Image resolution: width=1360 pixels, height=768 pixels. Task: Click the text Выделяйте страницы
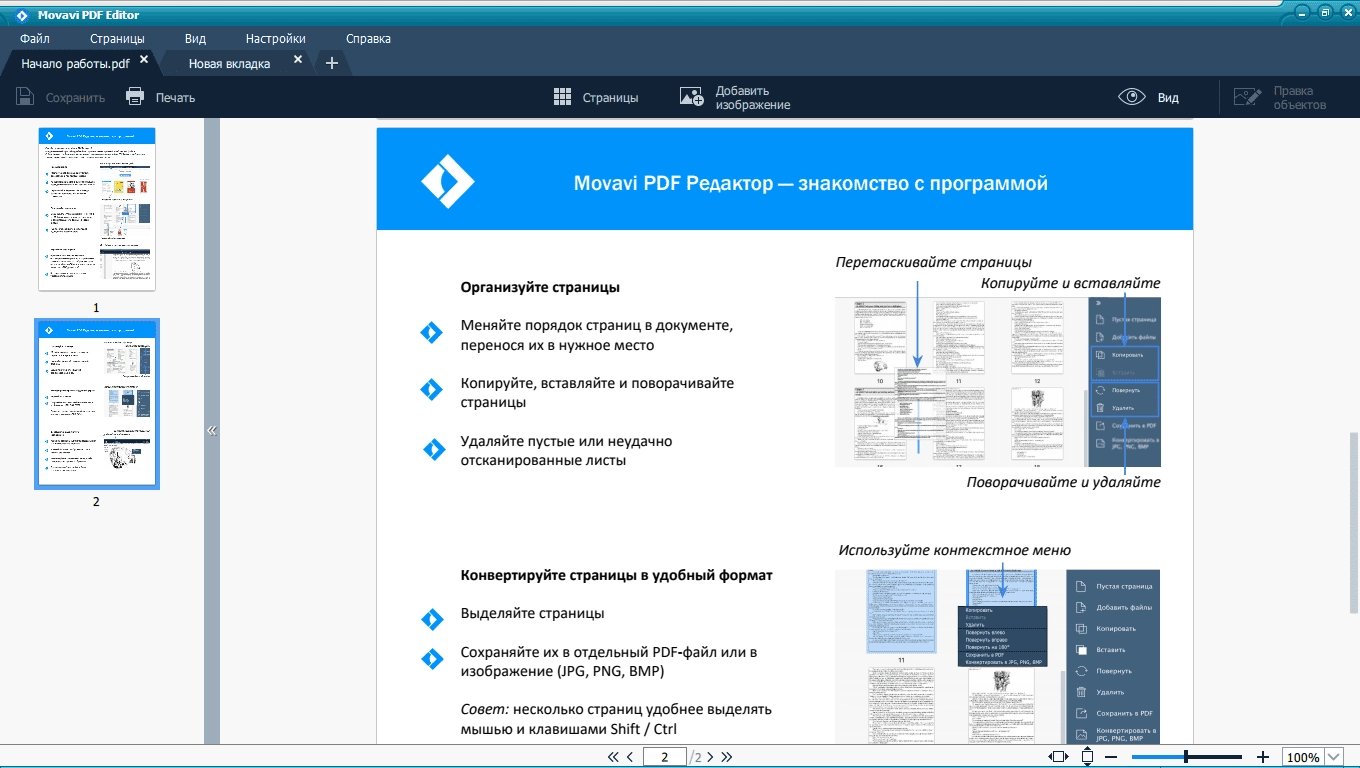[532, 613]
